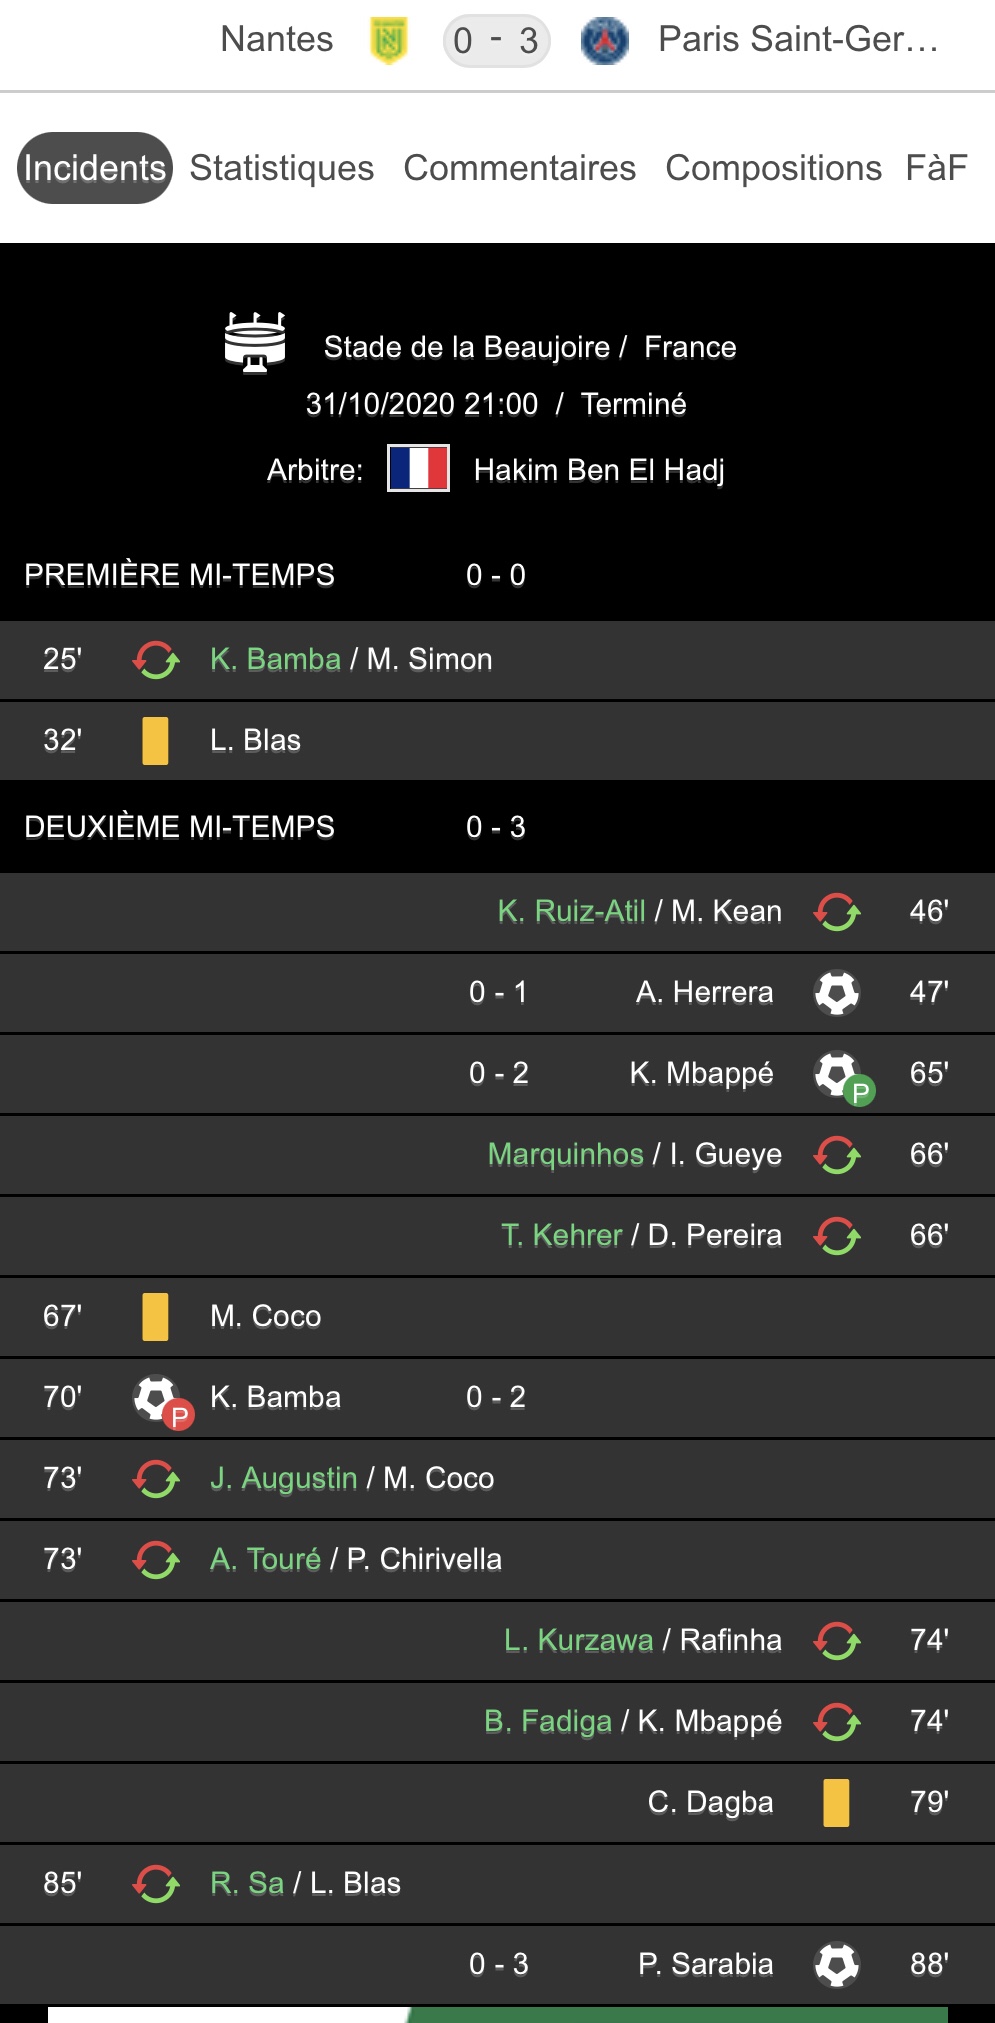Open the Commentaires tab
The image size is (995, 2023).
click(520, 168)
